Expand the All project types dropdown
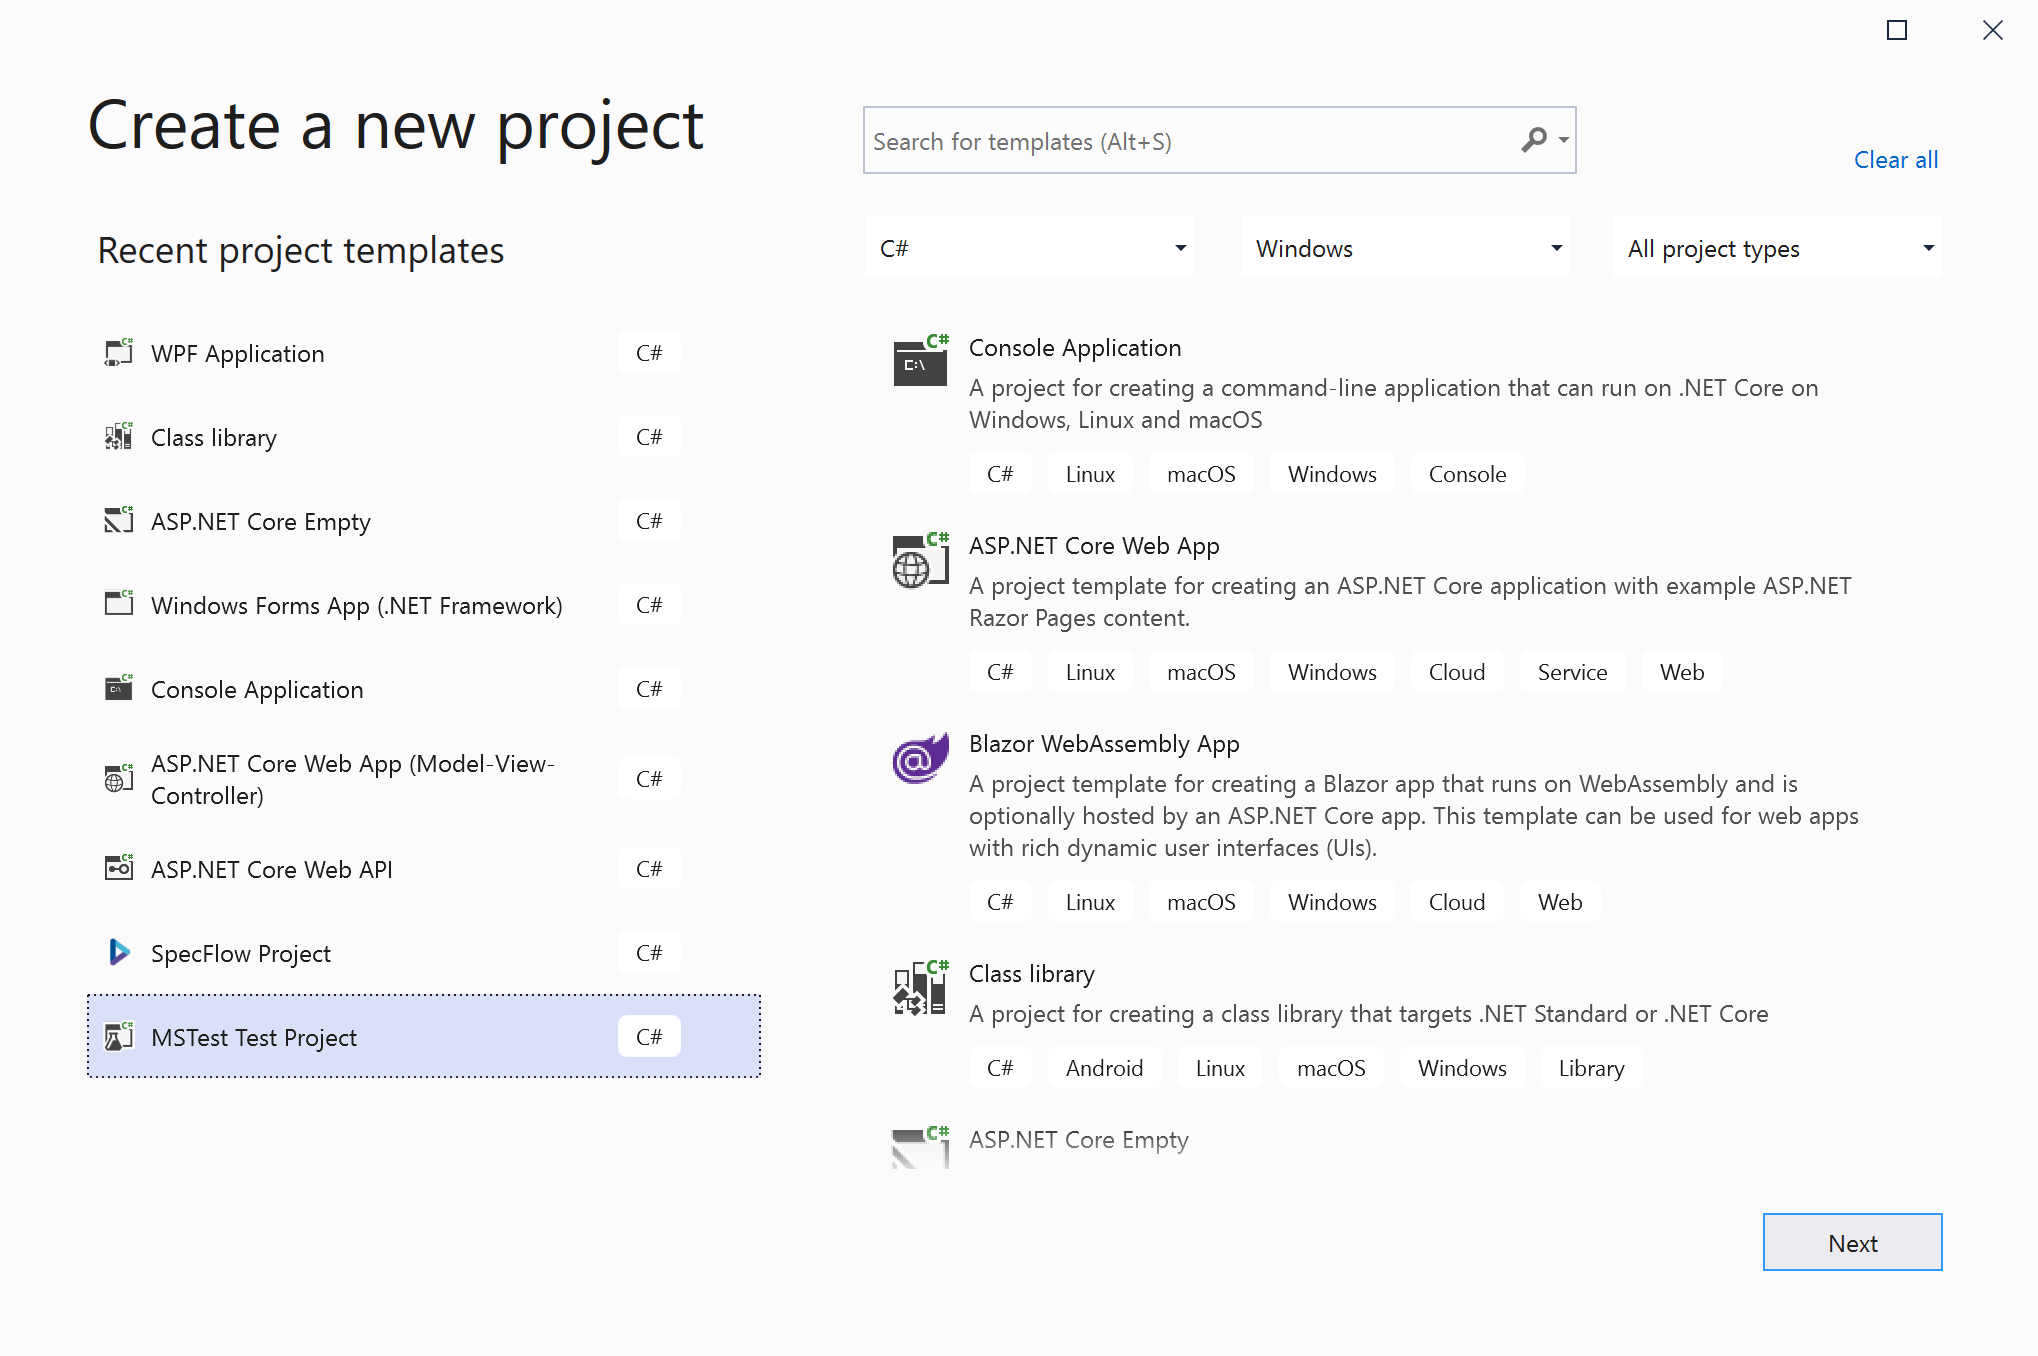2038x1356 pixels. (1776, 248)
